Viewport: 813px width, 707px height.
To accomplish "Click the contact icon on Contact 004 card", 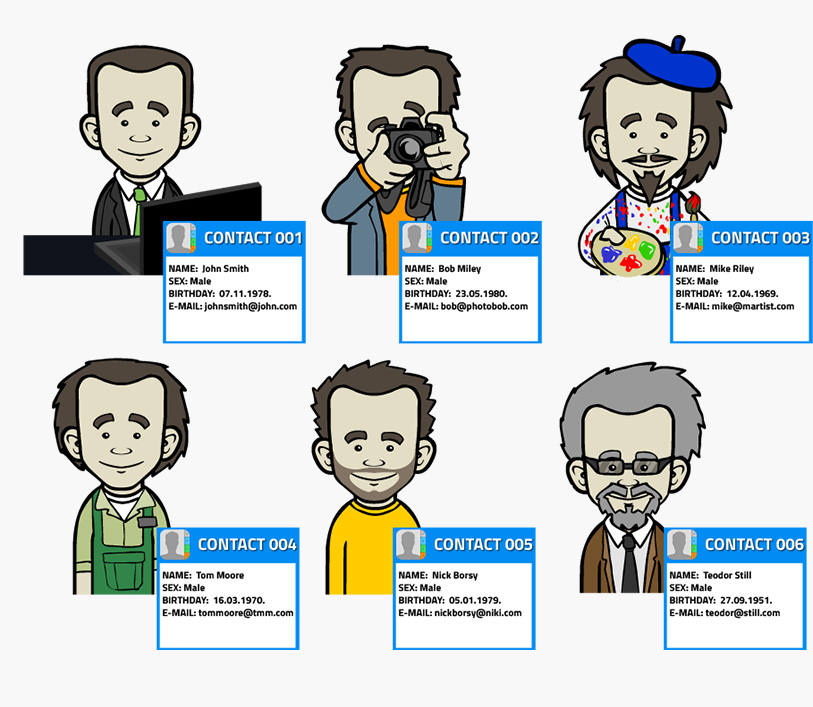I will point(175,544).
